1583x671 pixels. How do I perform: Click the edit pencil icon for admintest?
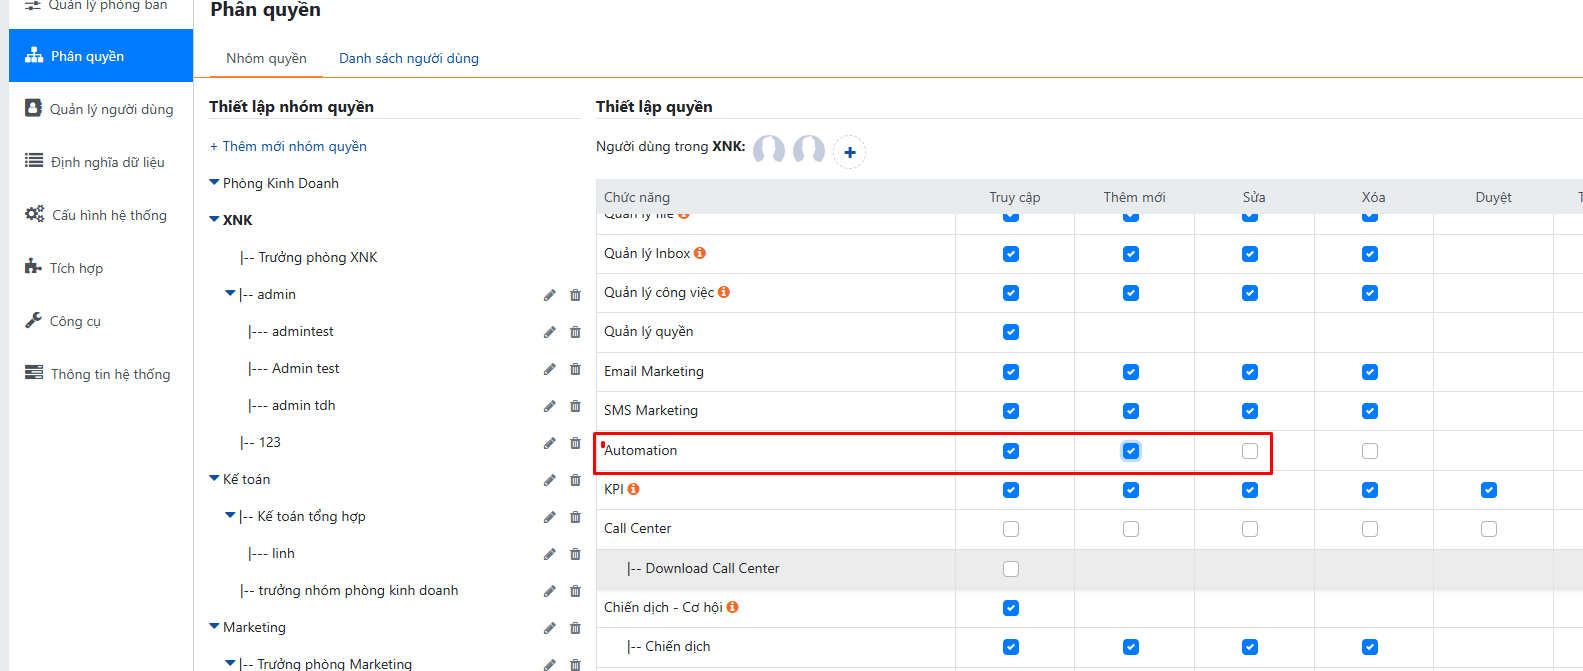point(549,332)
